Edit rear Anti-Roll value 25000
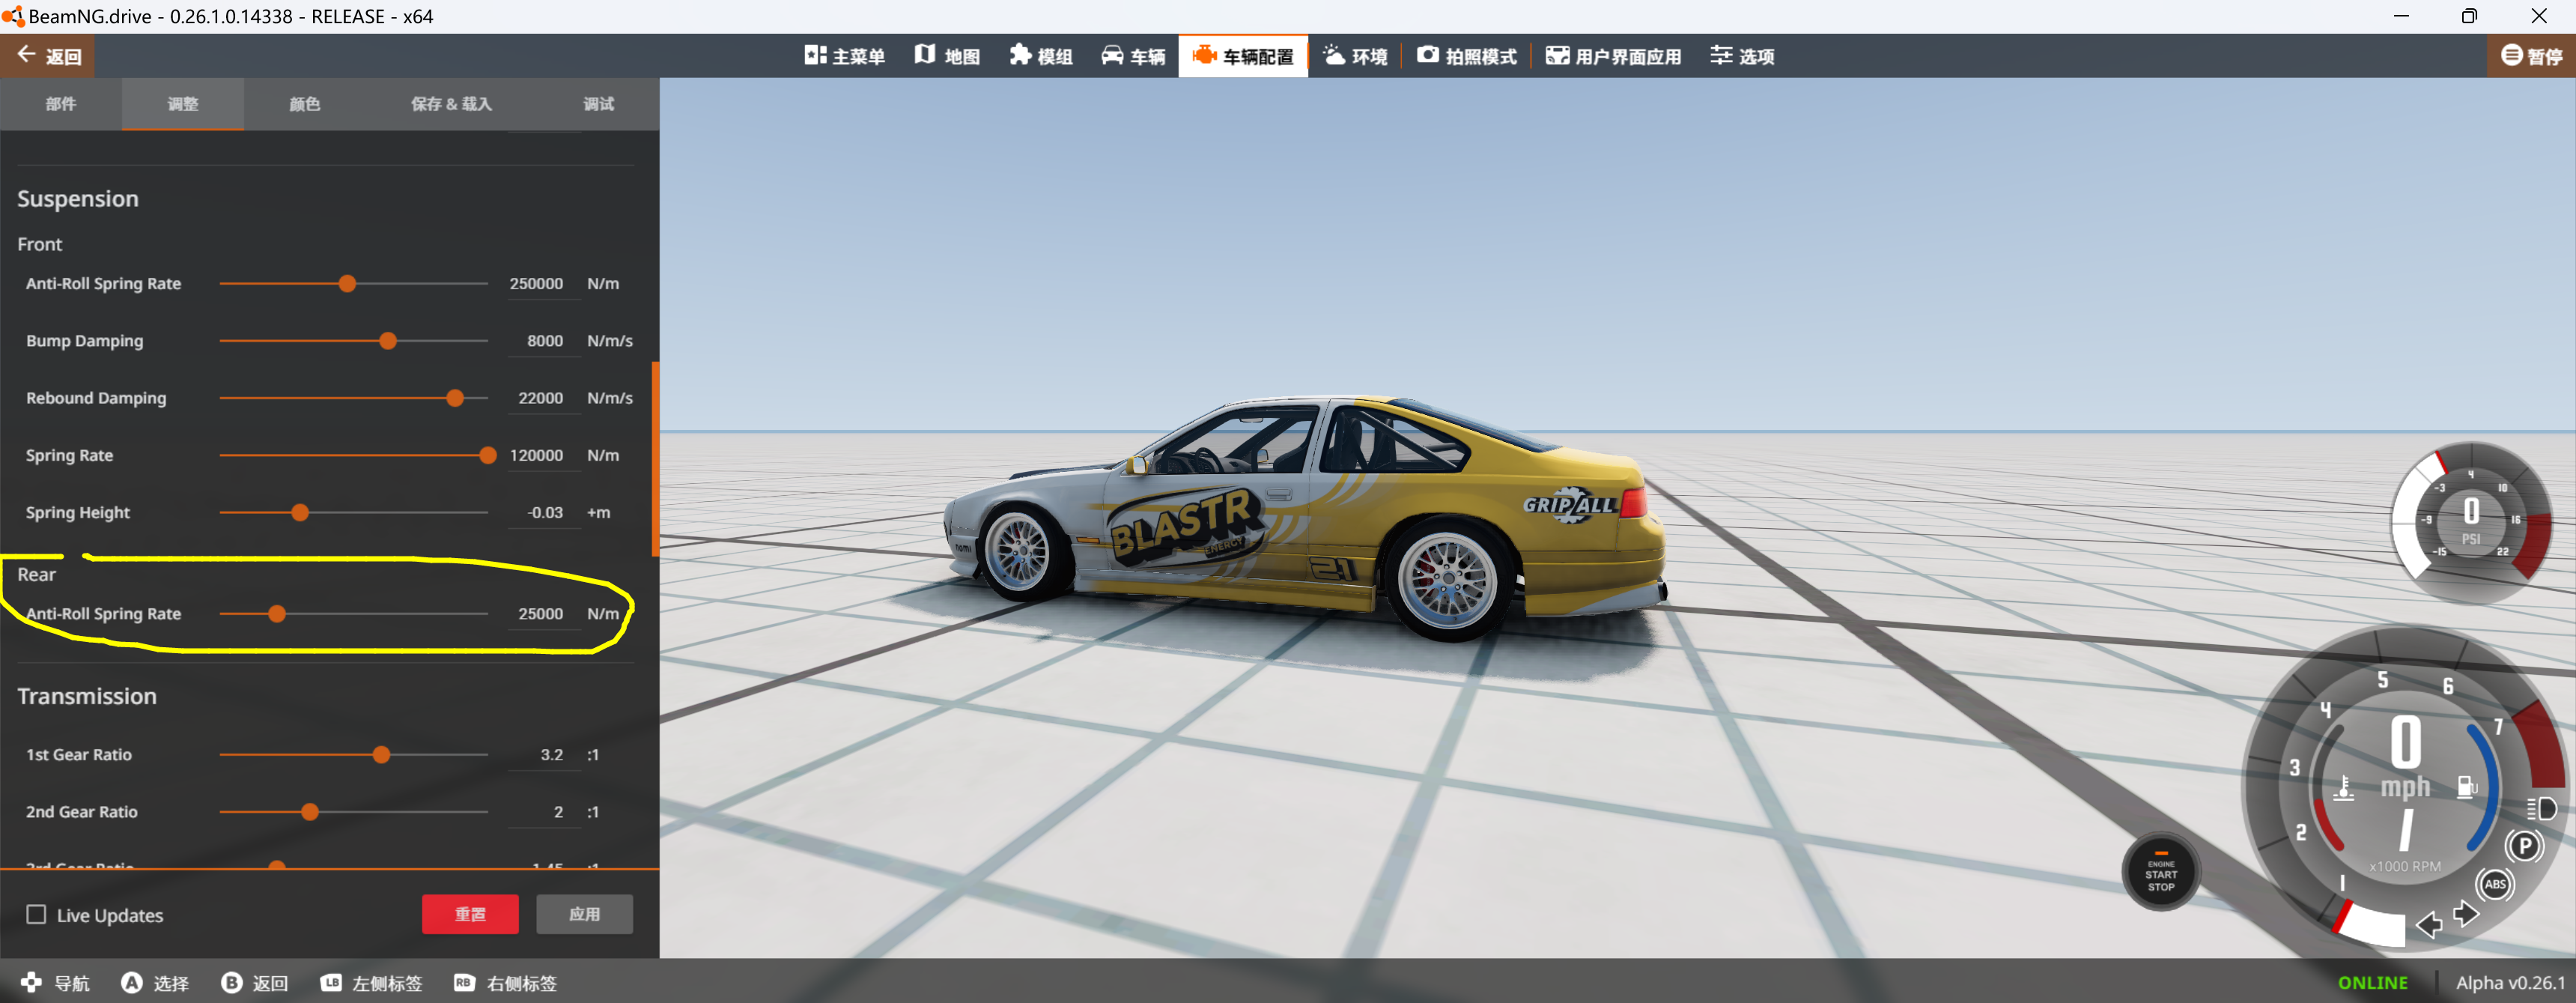2576x1003 pixels. tap(542, 614)
